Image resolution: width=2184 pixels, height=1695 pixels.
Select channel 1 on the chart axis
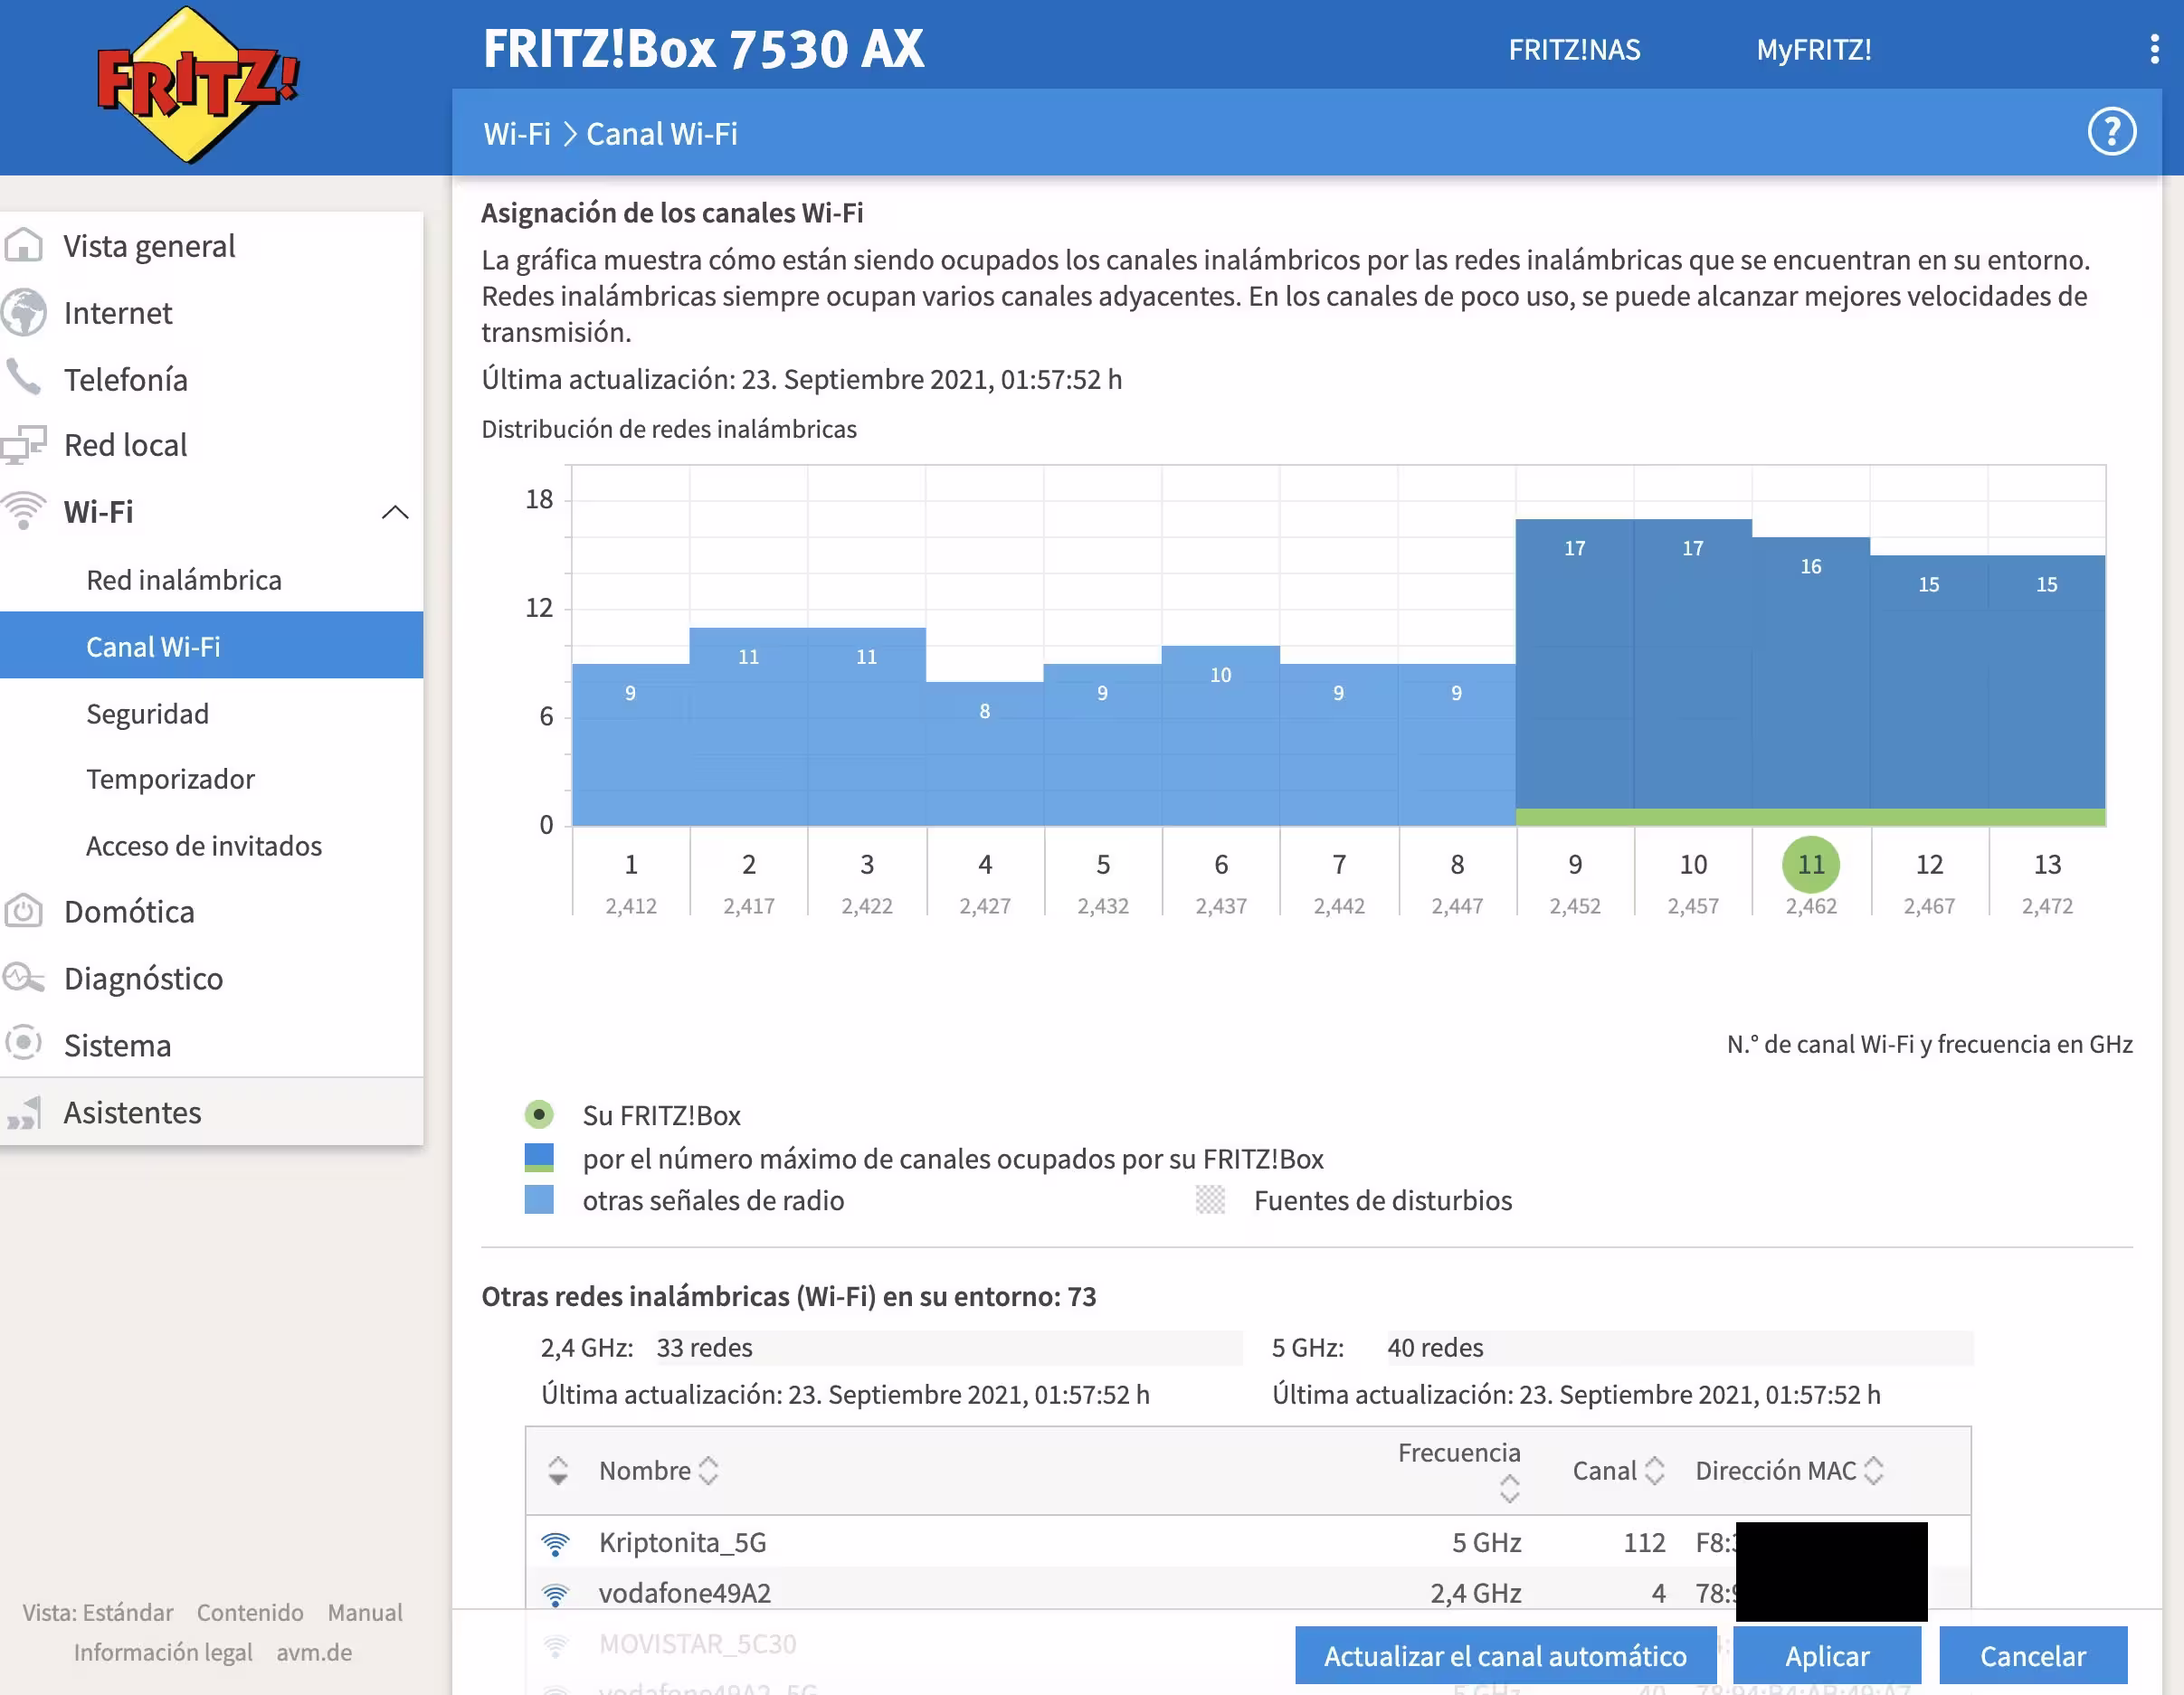coord(631,864)
